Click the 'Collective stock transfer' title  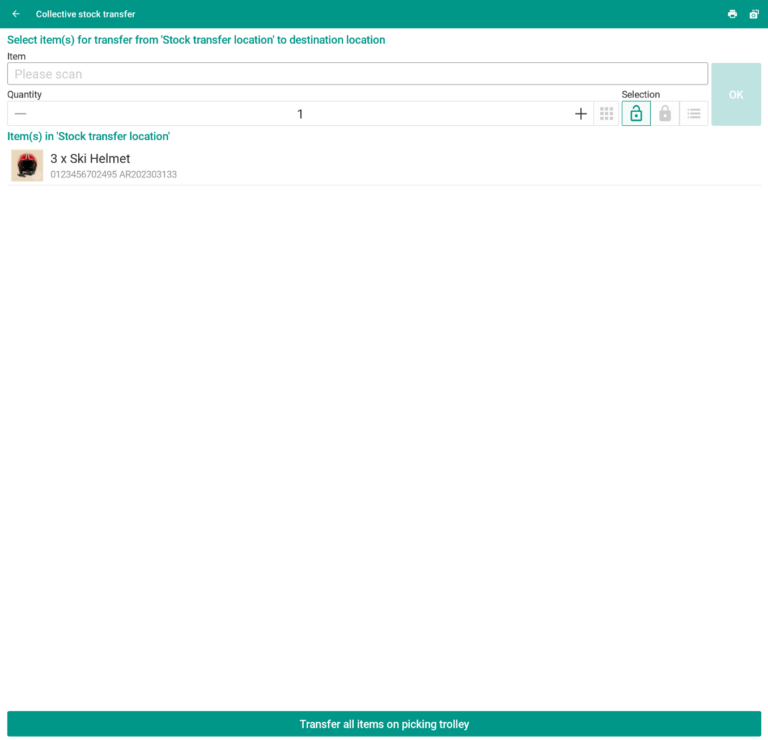point(85,14)
